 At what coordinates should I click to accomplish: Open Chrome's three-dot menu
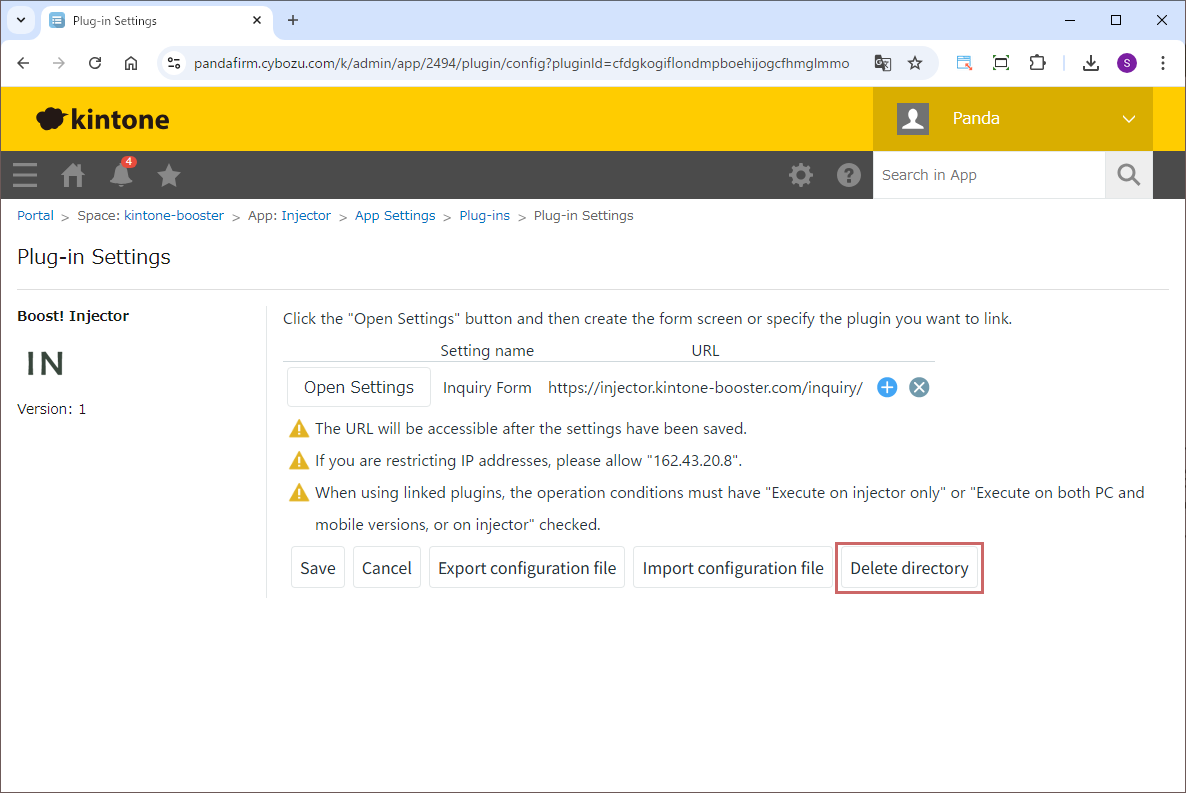(1163, 63)
